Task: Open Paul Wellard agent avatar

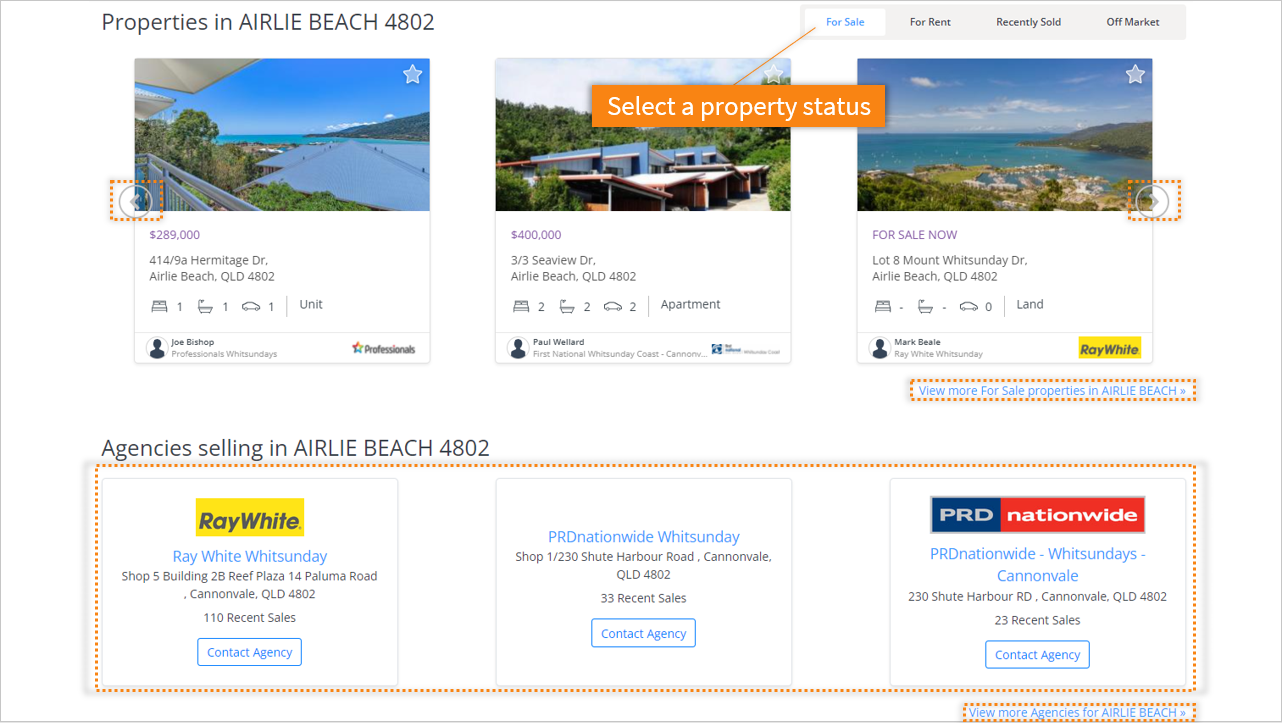Action: (518, 348)
